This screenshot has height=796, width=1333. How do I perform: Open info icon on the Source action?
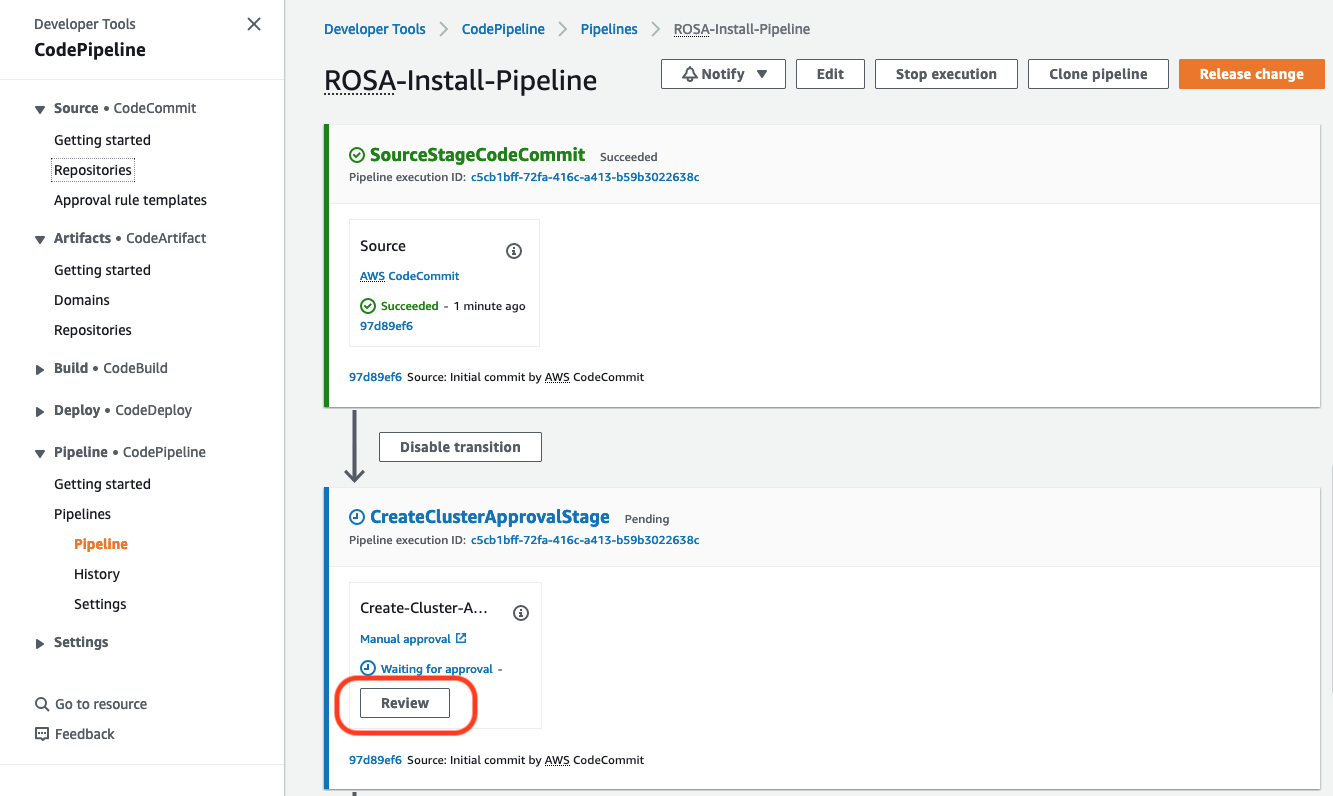coord(514,251)
